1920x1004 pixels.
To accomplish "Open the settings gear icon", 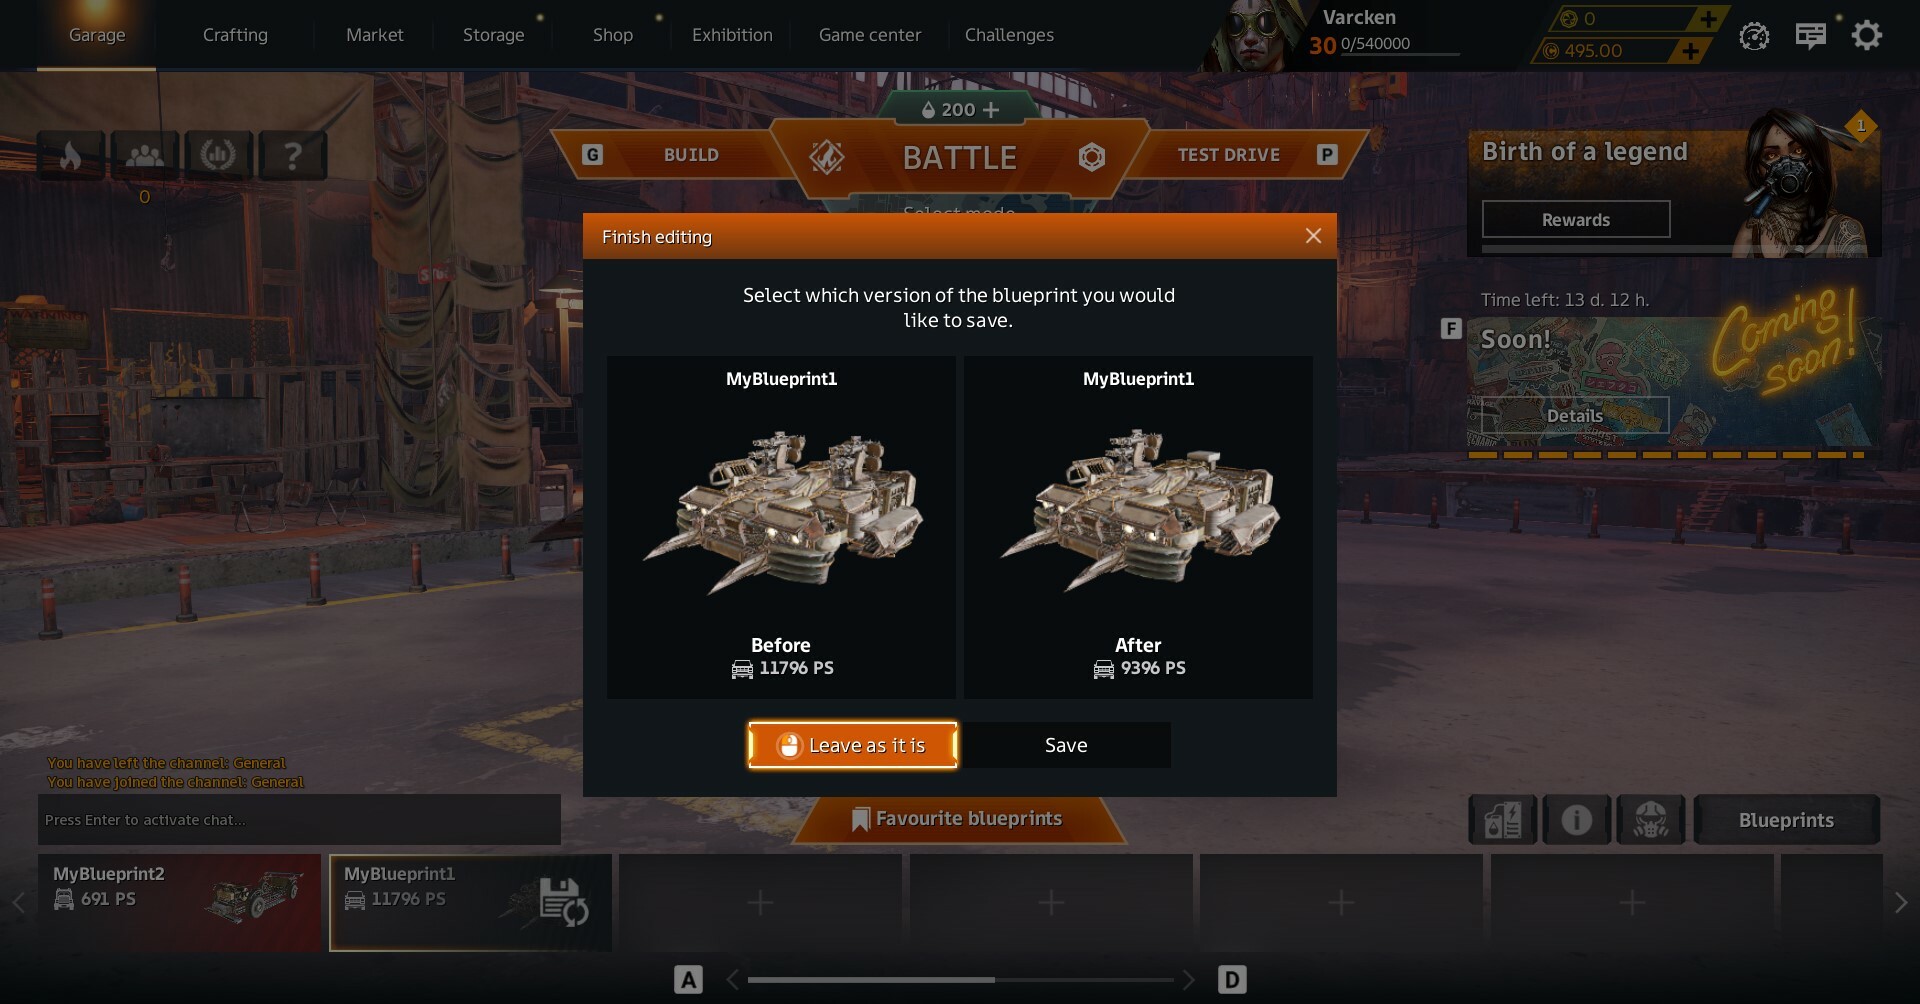I will coord(1866,36).
